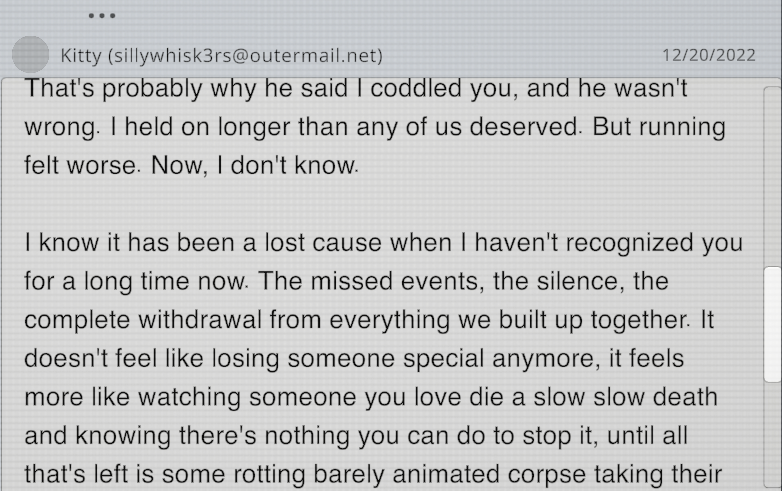Click the line "felt worse. Now, I don't know."

pyautogui.click(x=190, y=166)
